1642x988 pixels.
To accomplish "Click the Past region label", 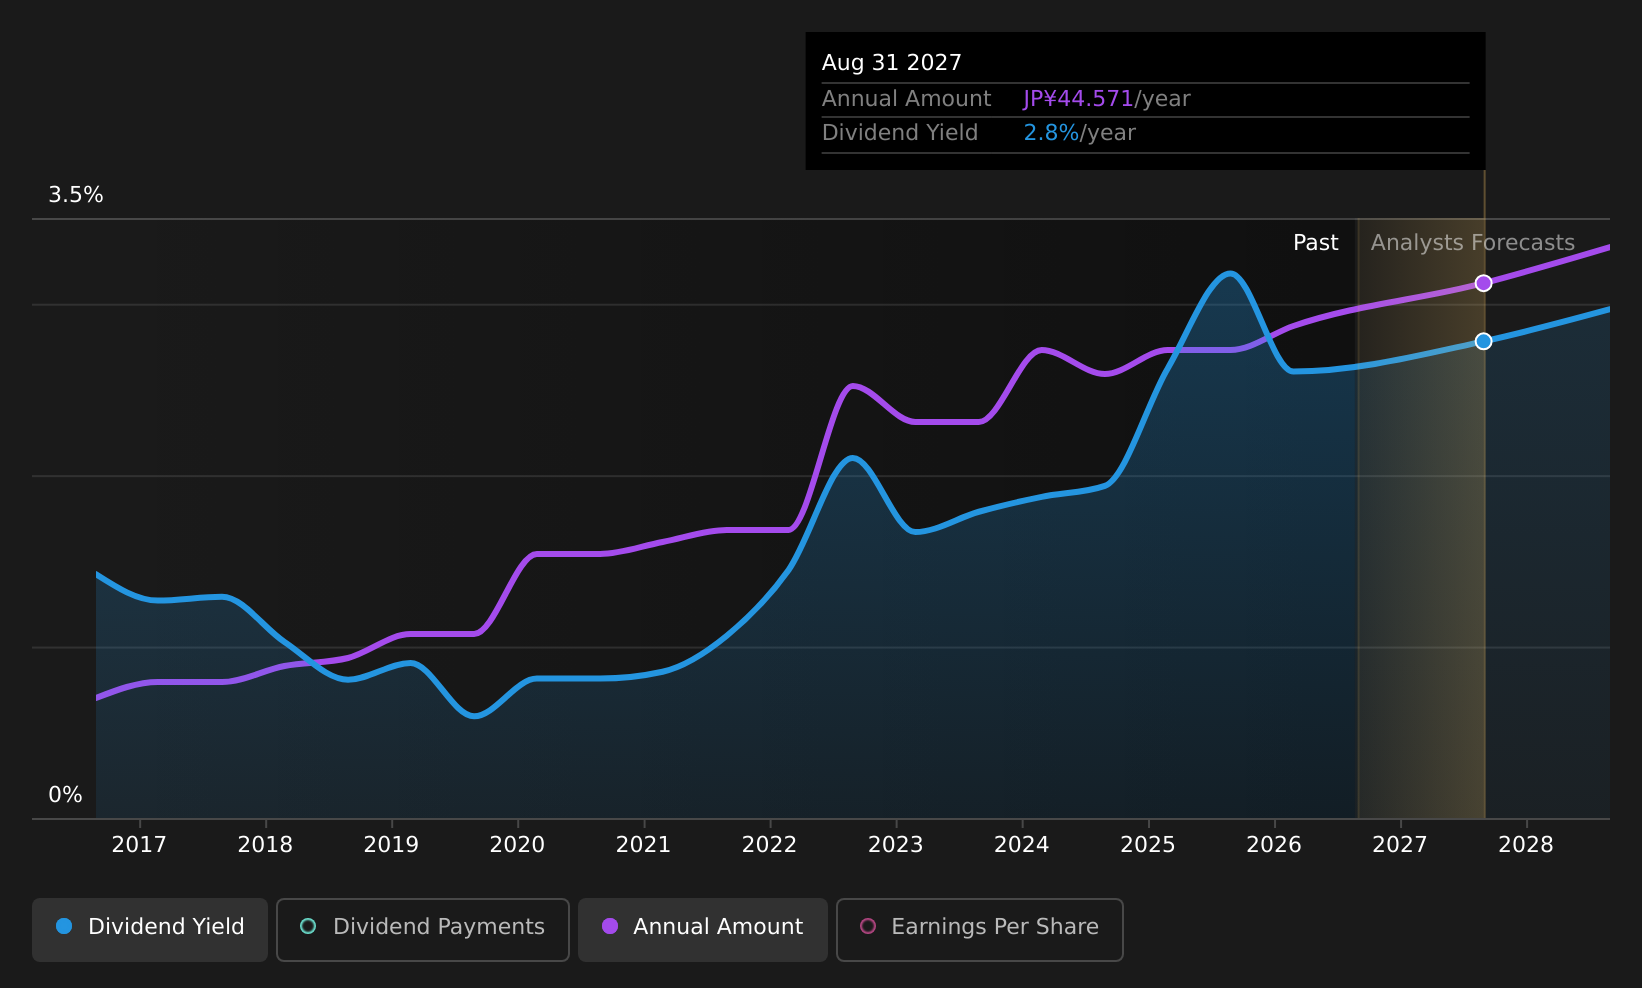I will click(x=1315, y=243).
